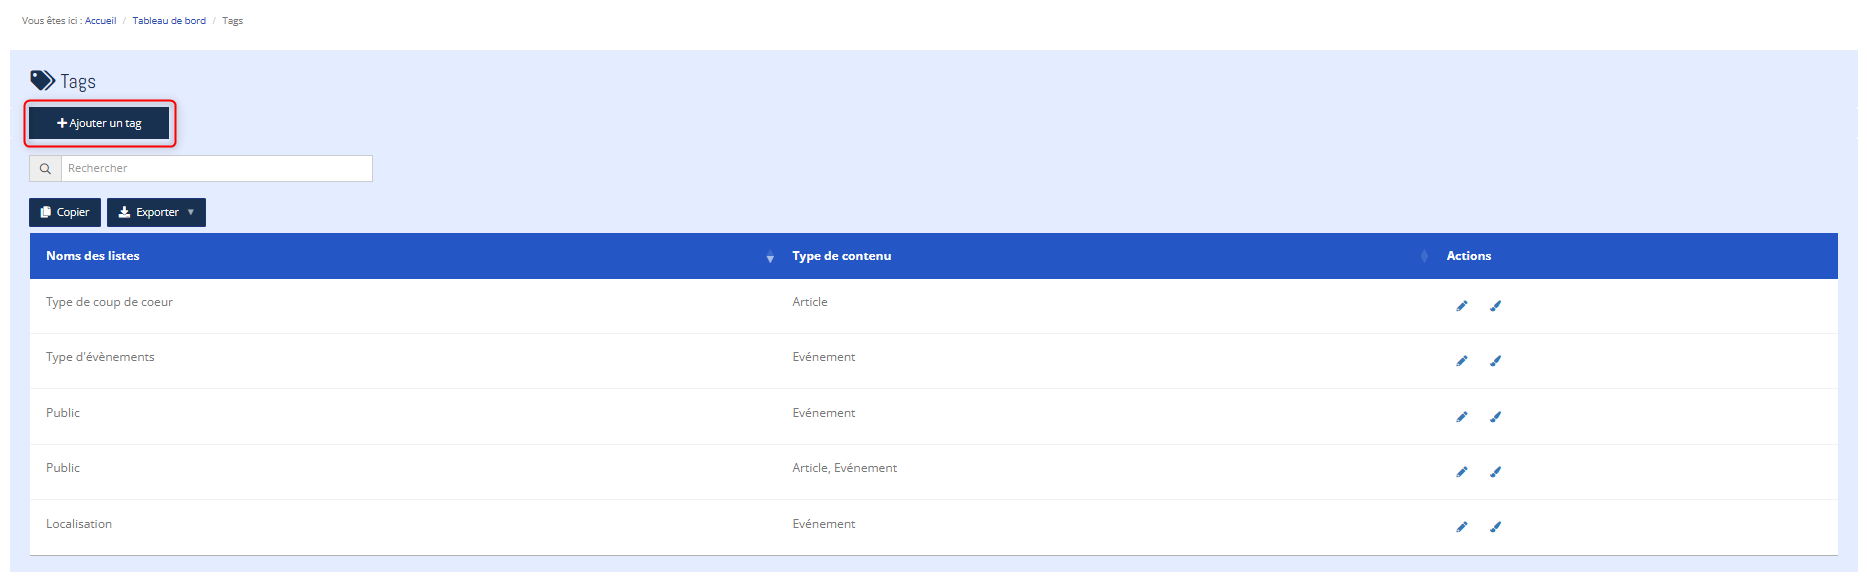Click the Actions column header

(x=1468, y=256)
